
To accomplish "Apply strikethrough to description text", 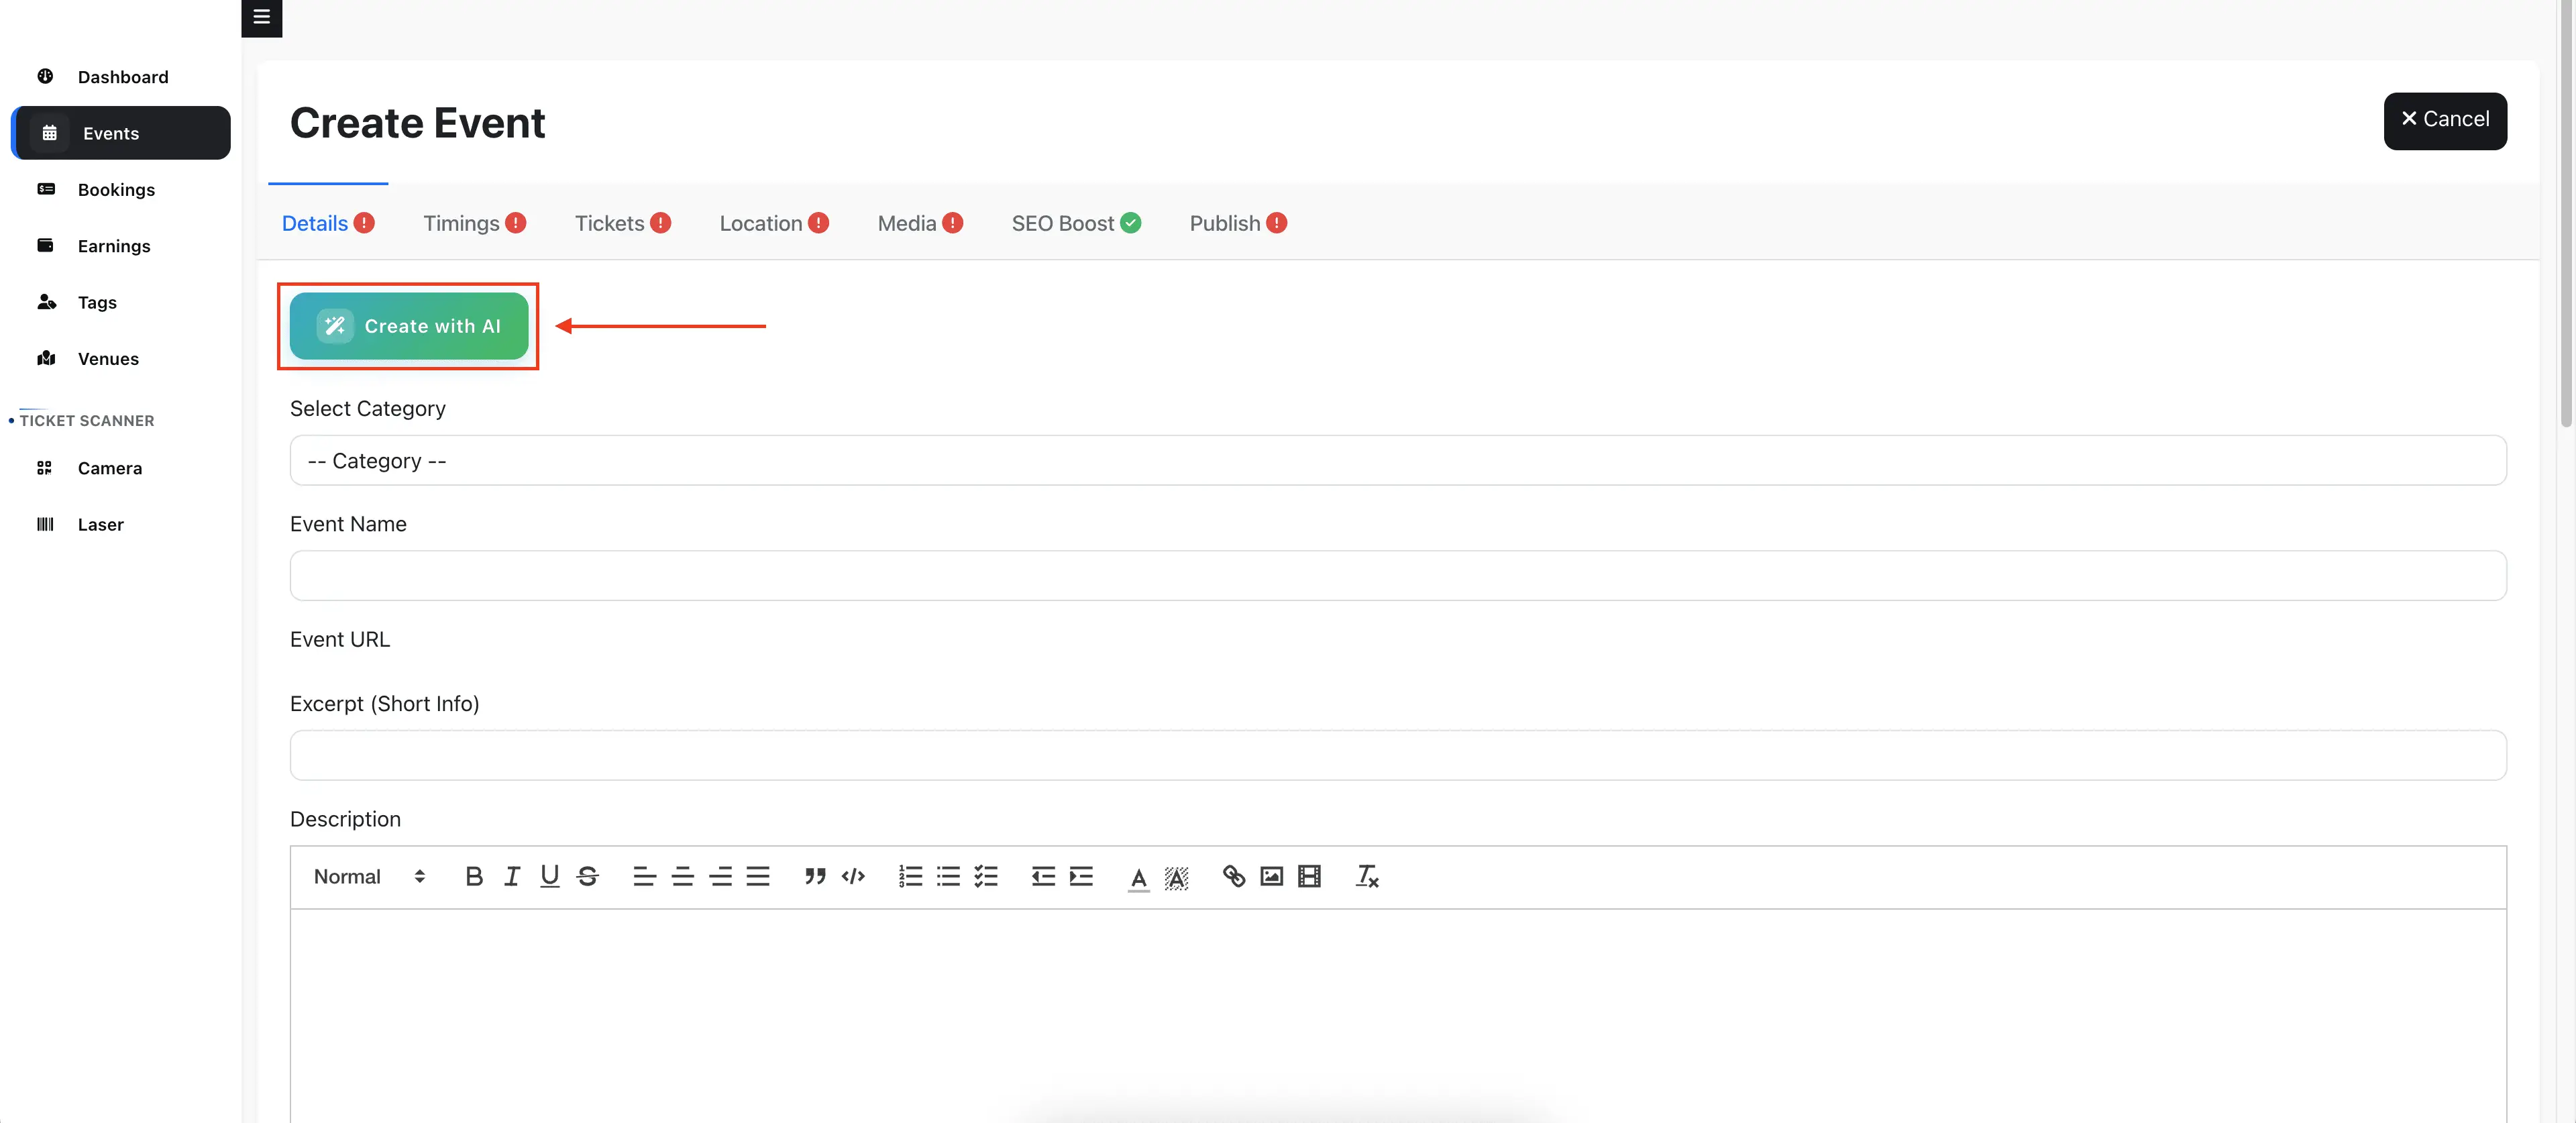I will coord(588,877).
